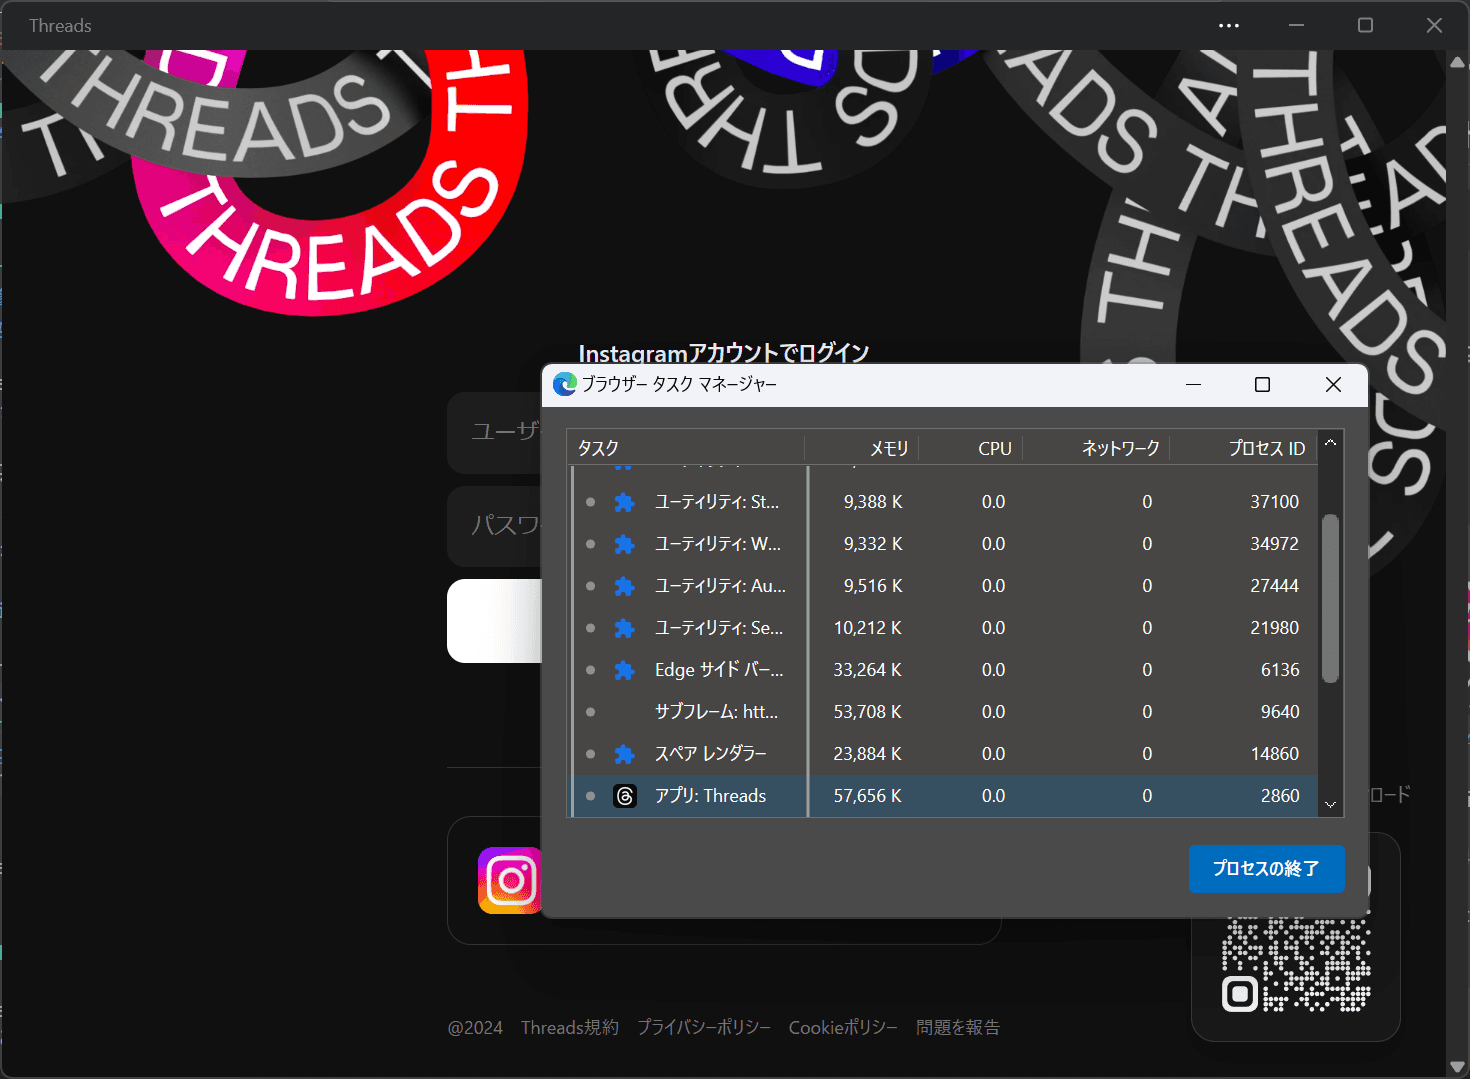Focus the password field パスワード
Image resolution: width=1470 pixels, height=1079 pixels.
[494, 525]
